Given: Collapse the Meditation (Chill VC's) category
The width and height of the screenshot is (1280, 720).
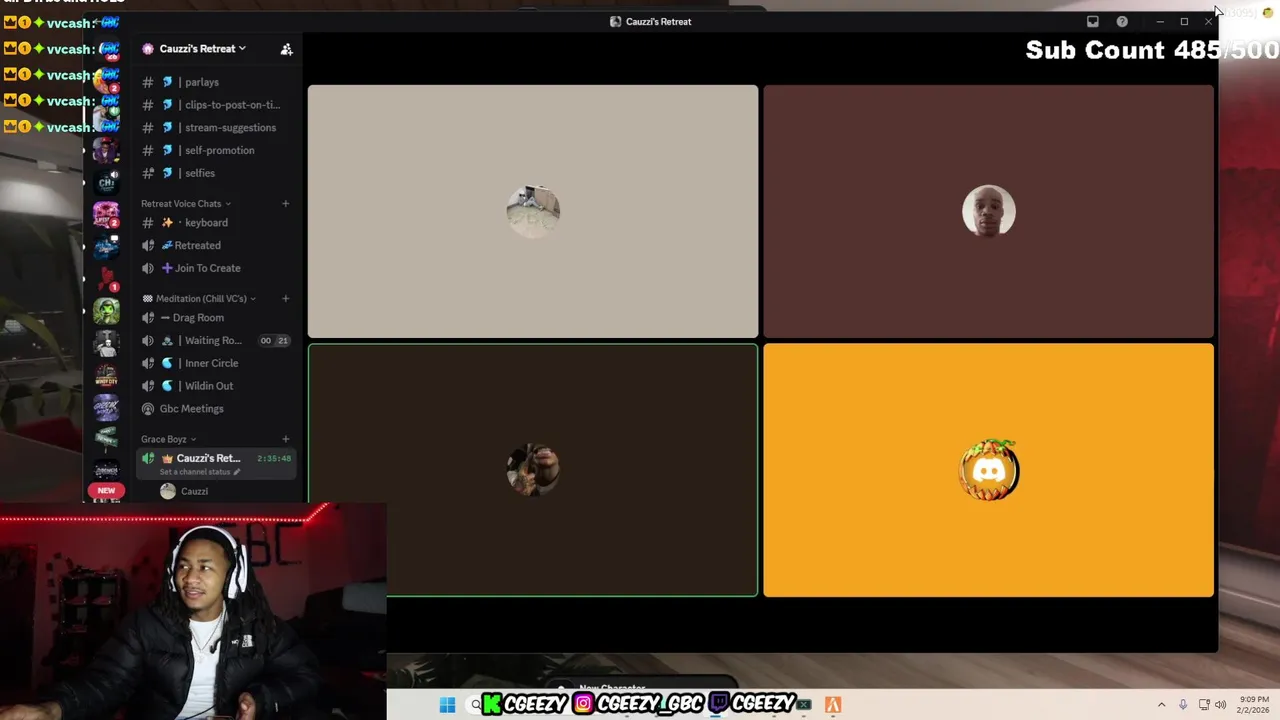Looking at the screenshot, I should [199, 299].
